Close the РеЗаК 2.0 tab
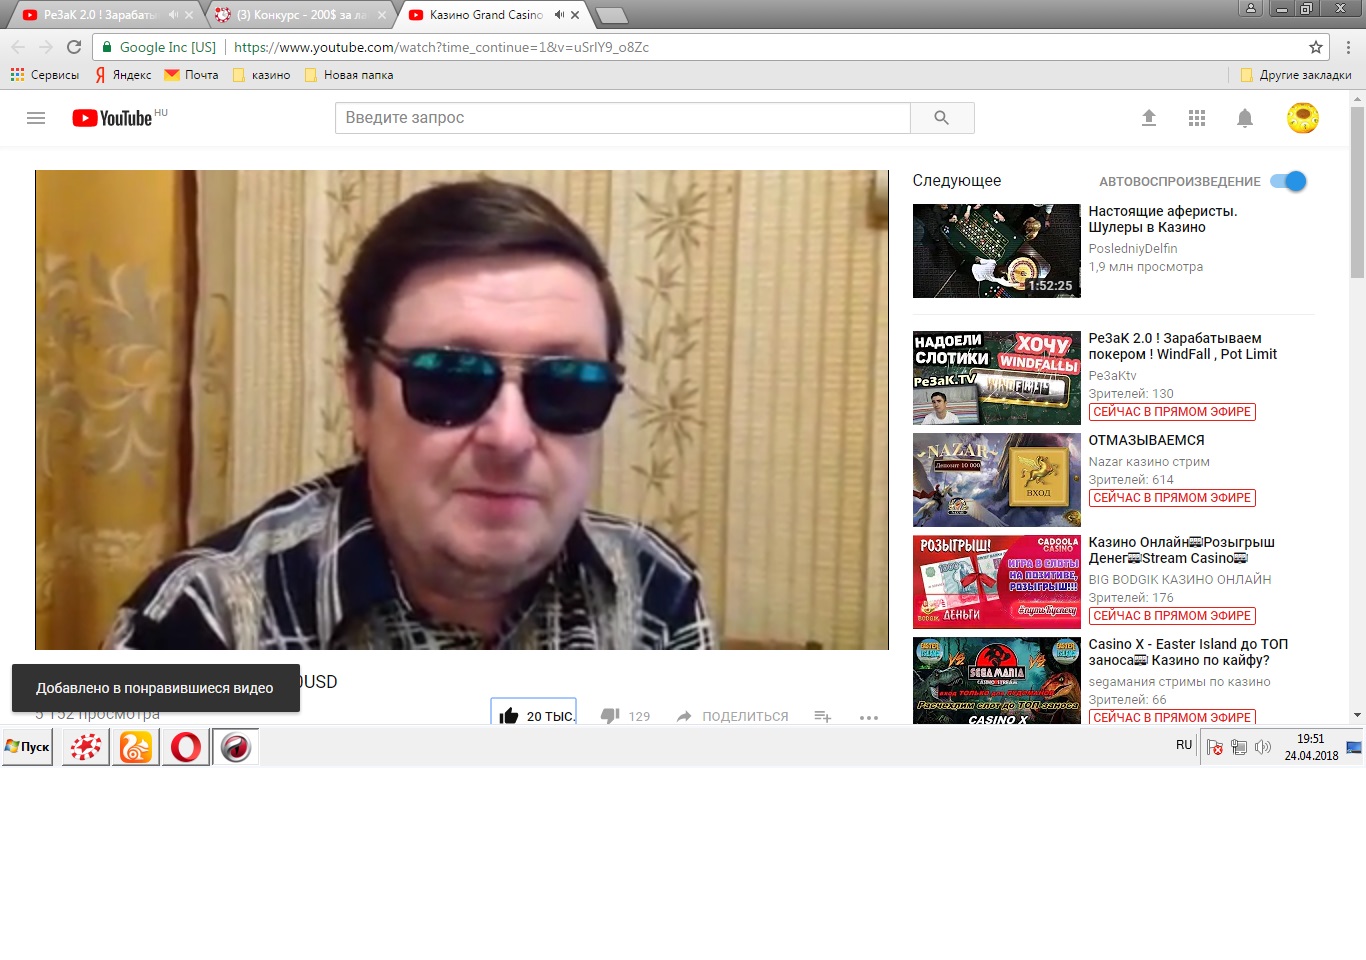Image resolution: width=1366 pixels, height=960 pixels. (189, 15)
